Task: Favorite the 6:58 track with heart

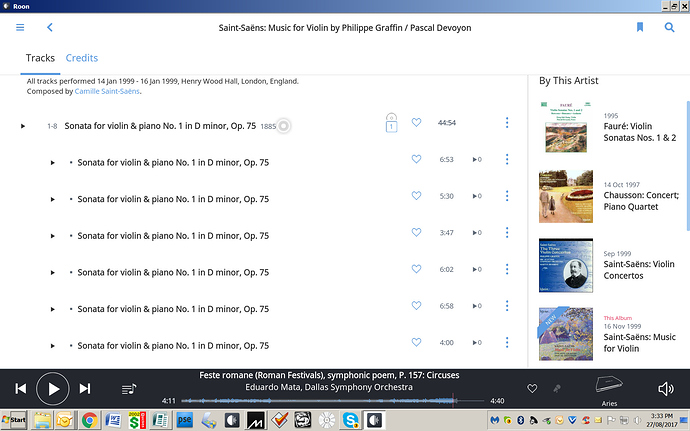Action: (416, 305)
